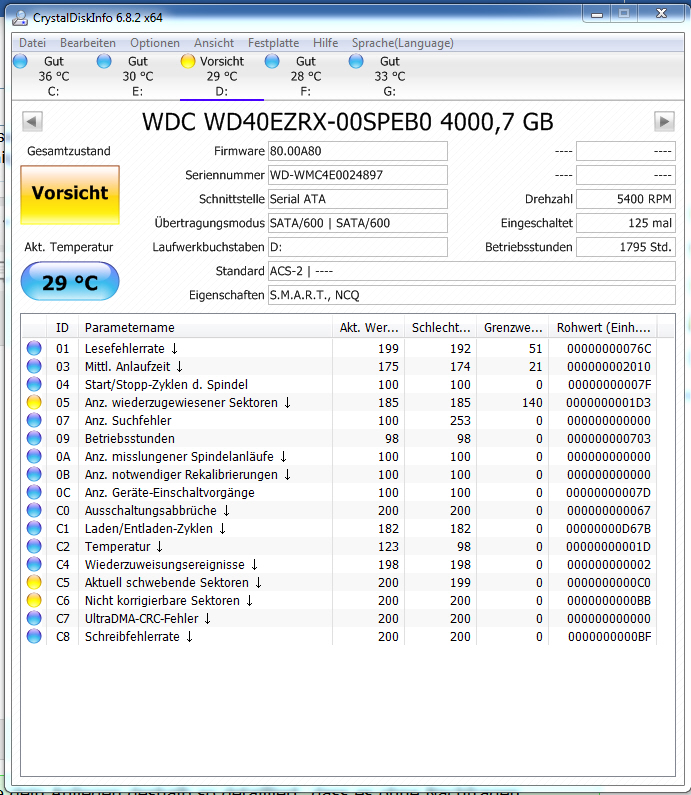Open the Bearbeiten menu

click(88, 43)
